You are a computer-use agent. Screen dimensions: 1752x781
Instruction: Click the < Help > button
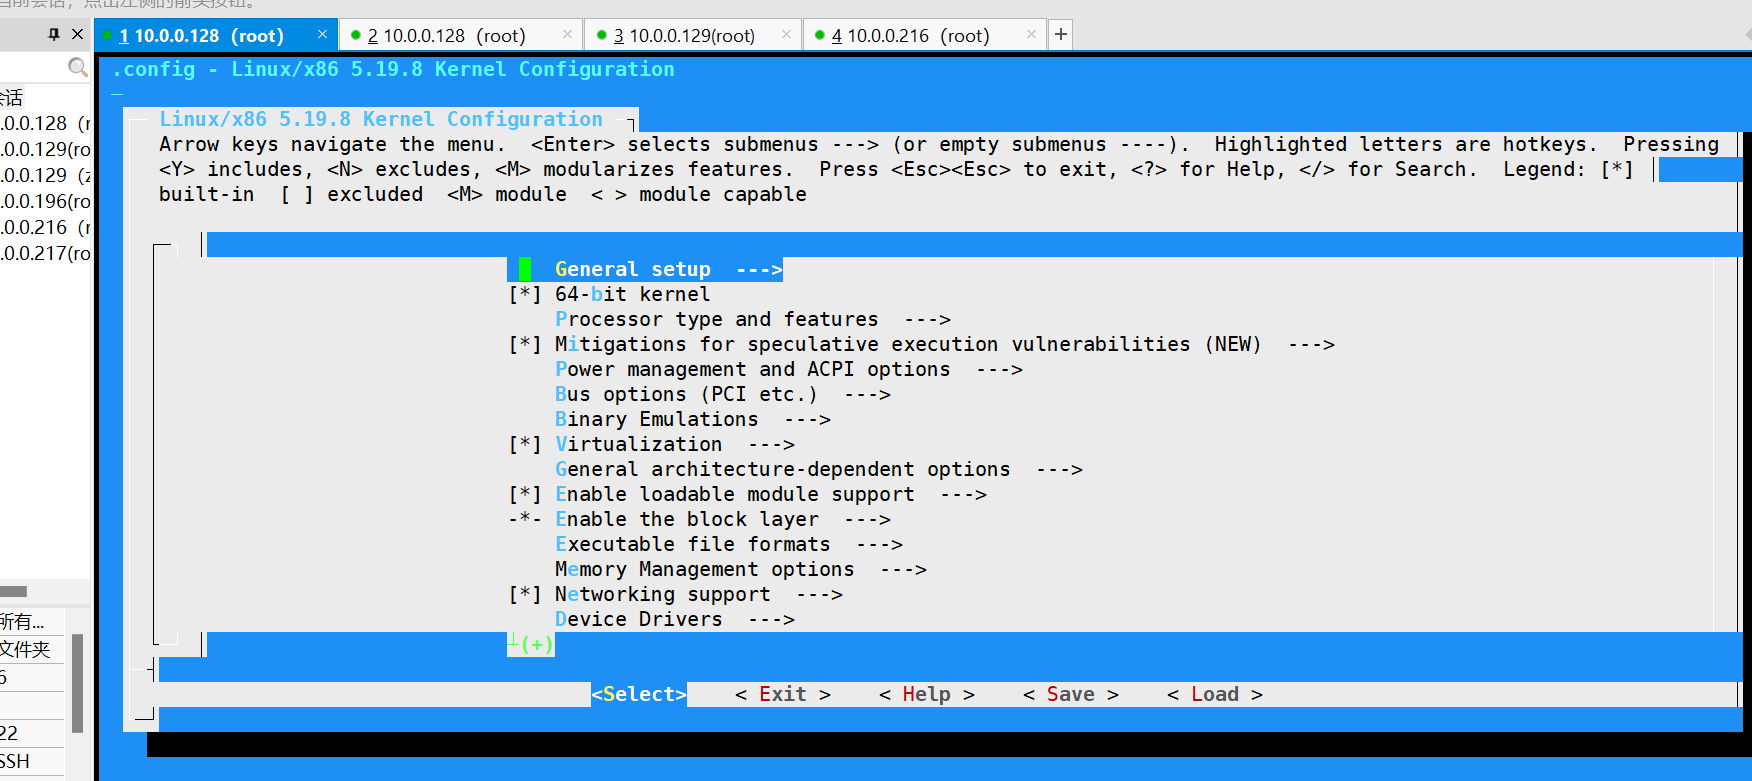point(926,694)
